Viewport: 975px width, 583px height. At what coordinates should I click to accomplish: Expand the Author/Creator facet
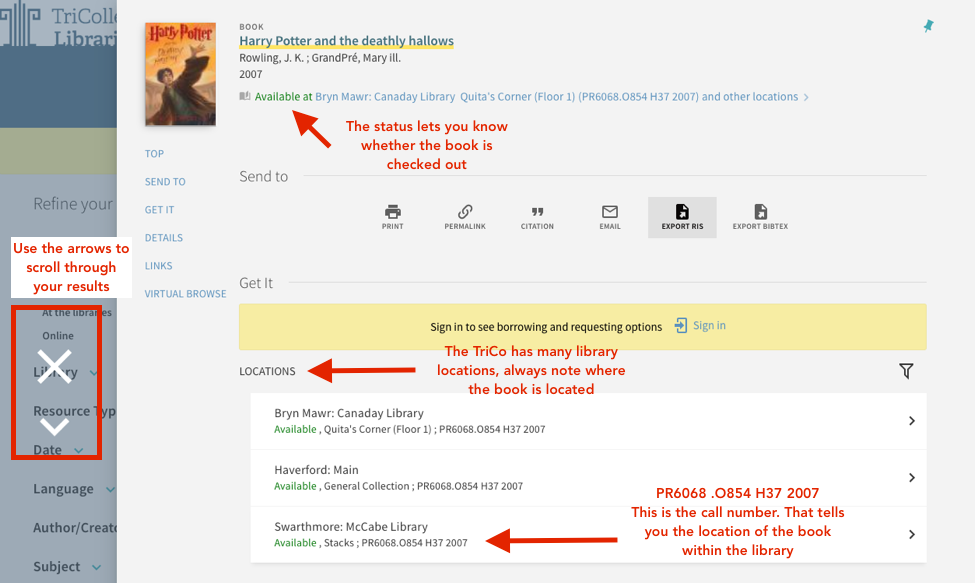coord(75,528)
